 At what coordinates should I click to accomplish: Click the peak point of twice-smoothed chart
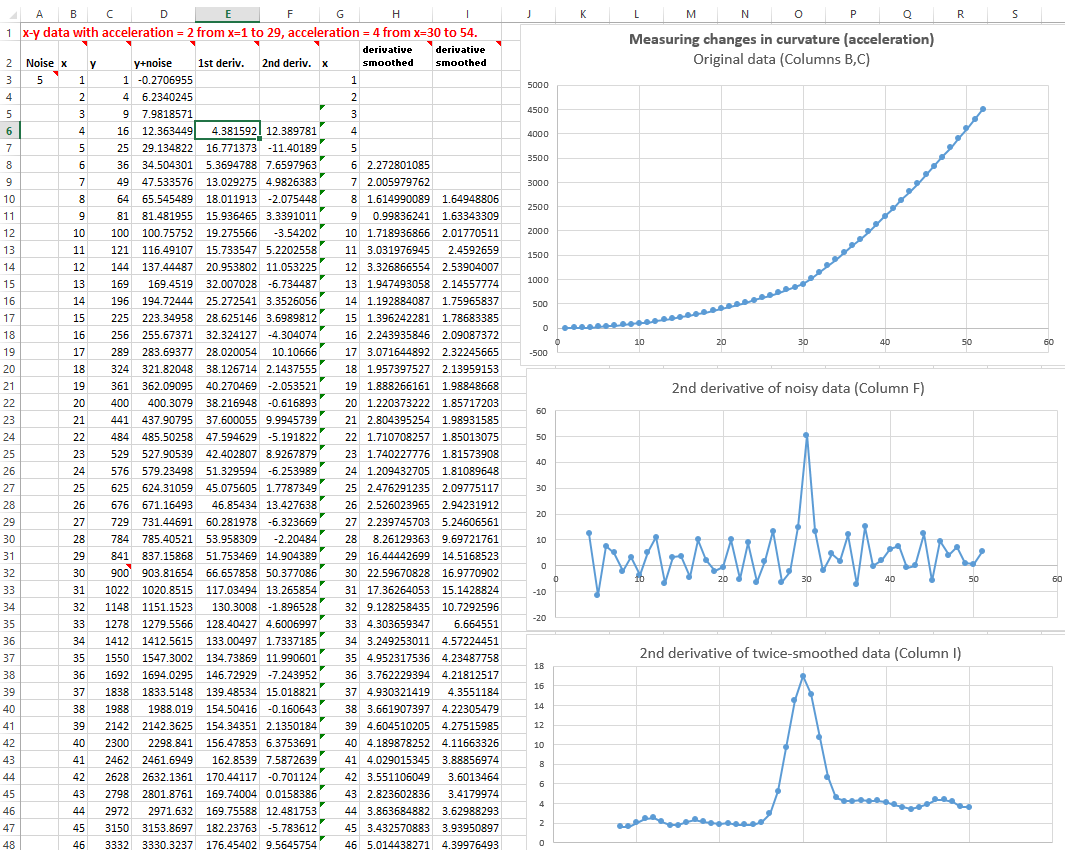click(803, 676)
